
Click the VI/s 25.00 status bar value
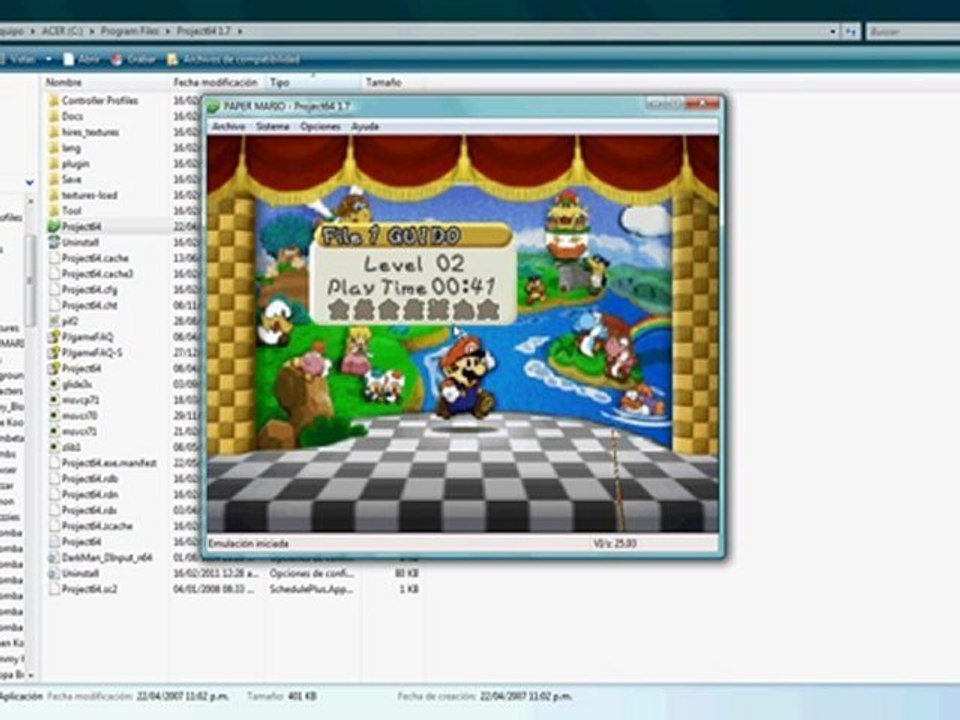[615, 543]
